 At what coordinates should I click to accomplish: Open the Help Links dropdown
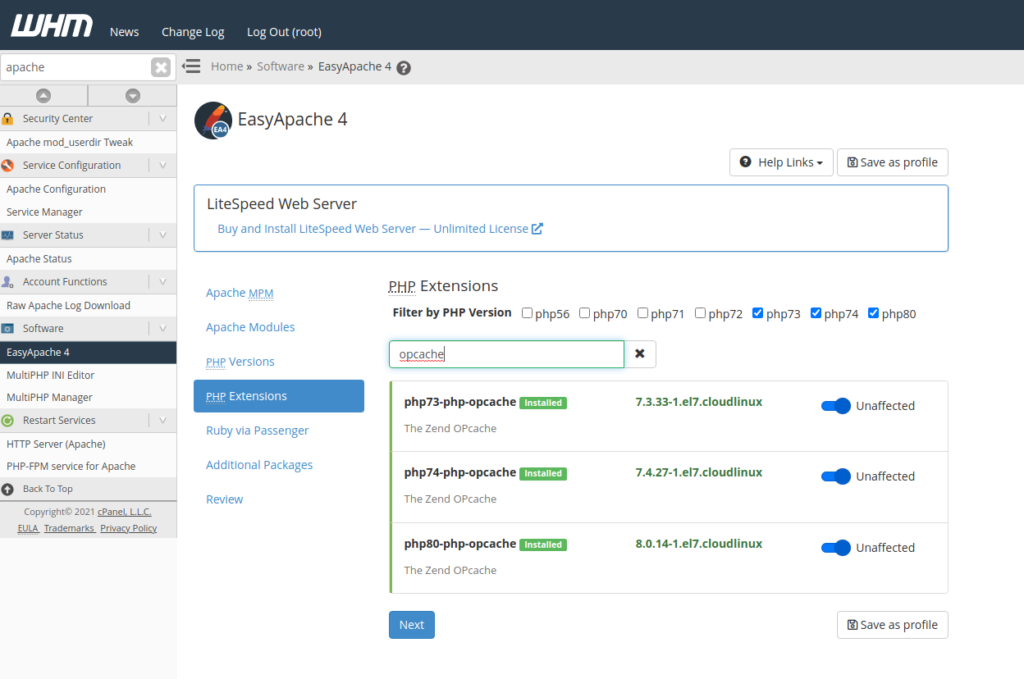click(x=781, y=162)
